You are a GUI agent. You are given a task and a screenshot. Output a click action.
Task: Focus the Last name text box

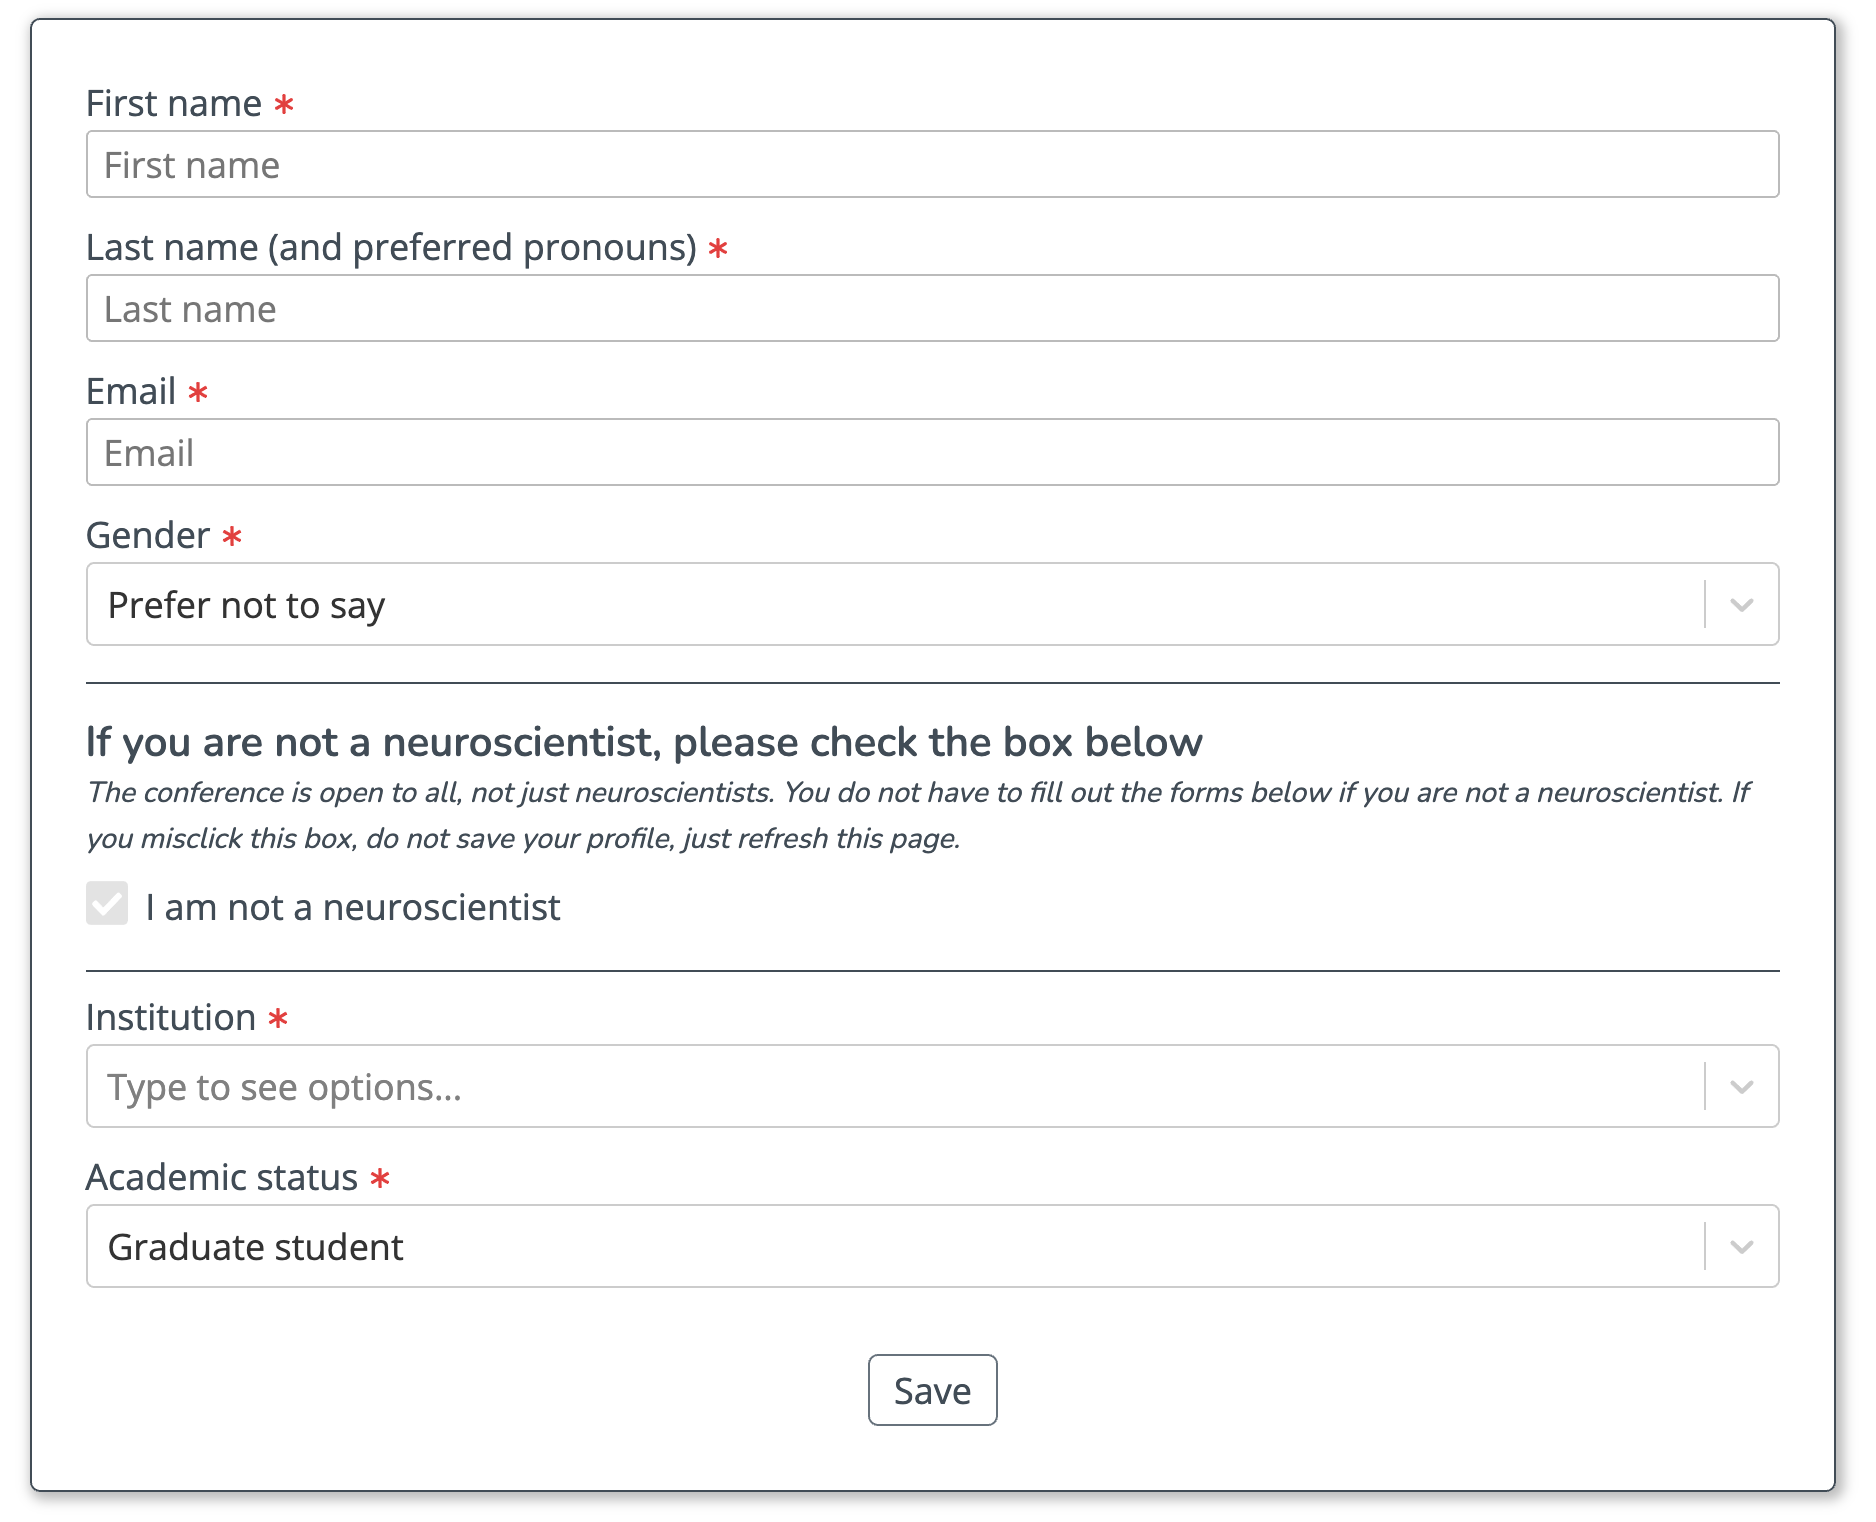pos(932,309)
